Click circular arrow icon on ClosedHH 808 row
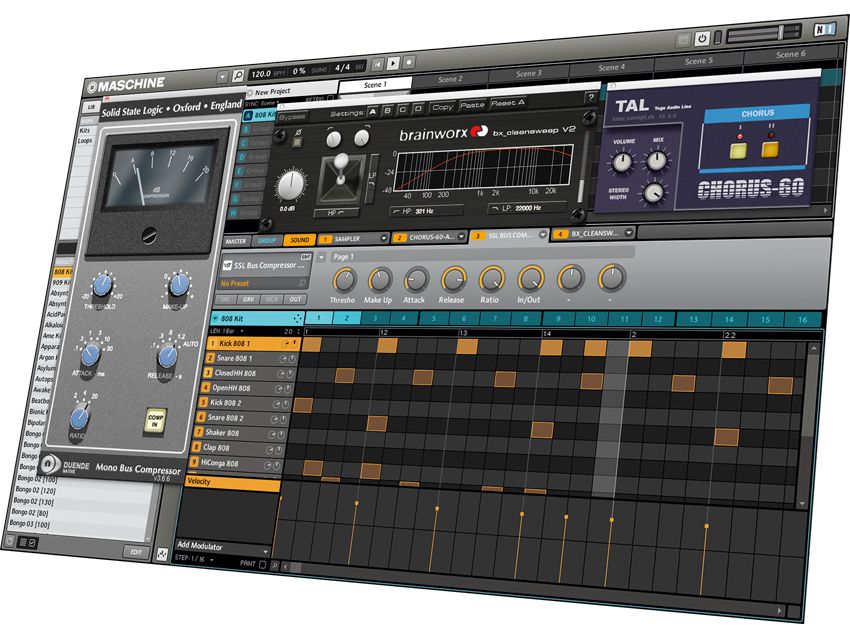The width and height of the screenshot is (850, 638). click(281, 374)
